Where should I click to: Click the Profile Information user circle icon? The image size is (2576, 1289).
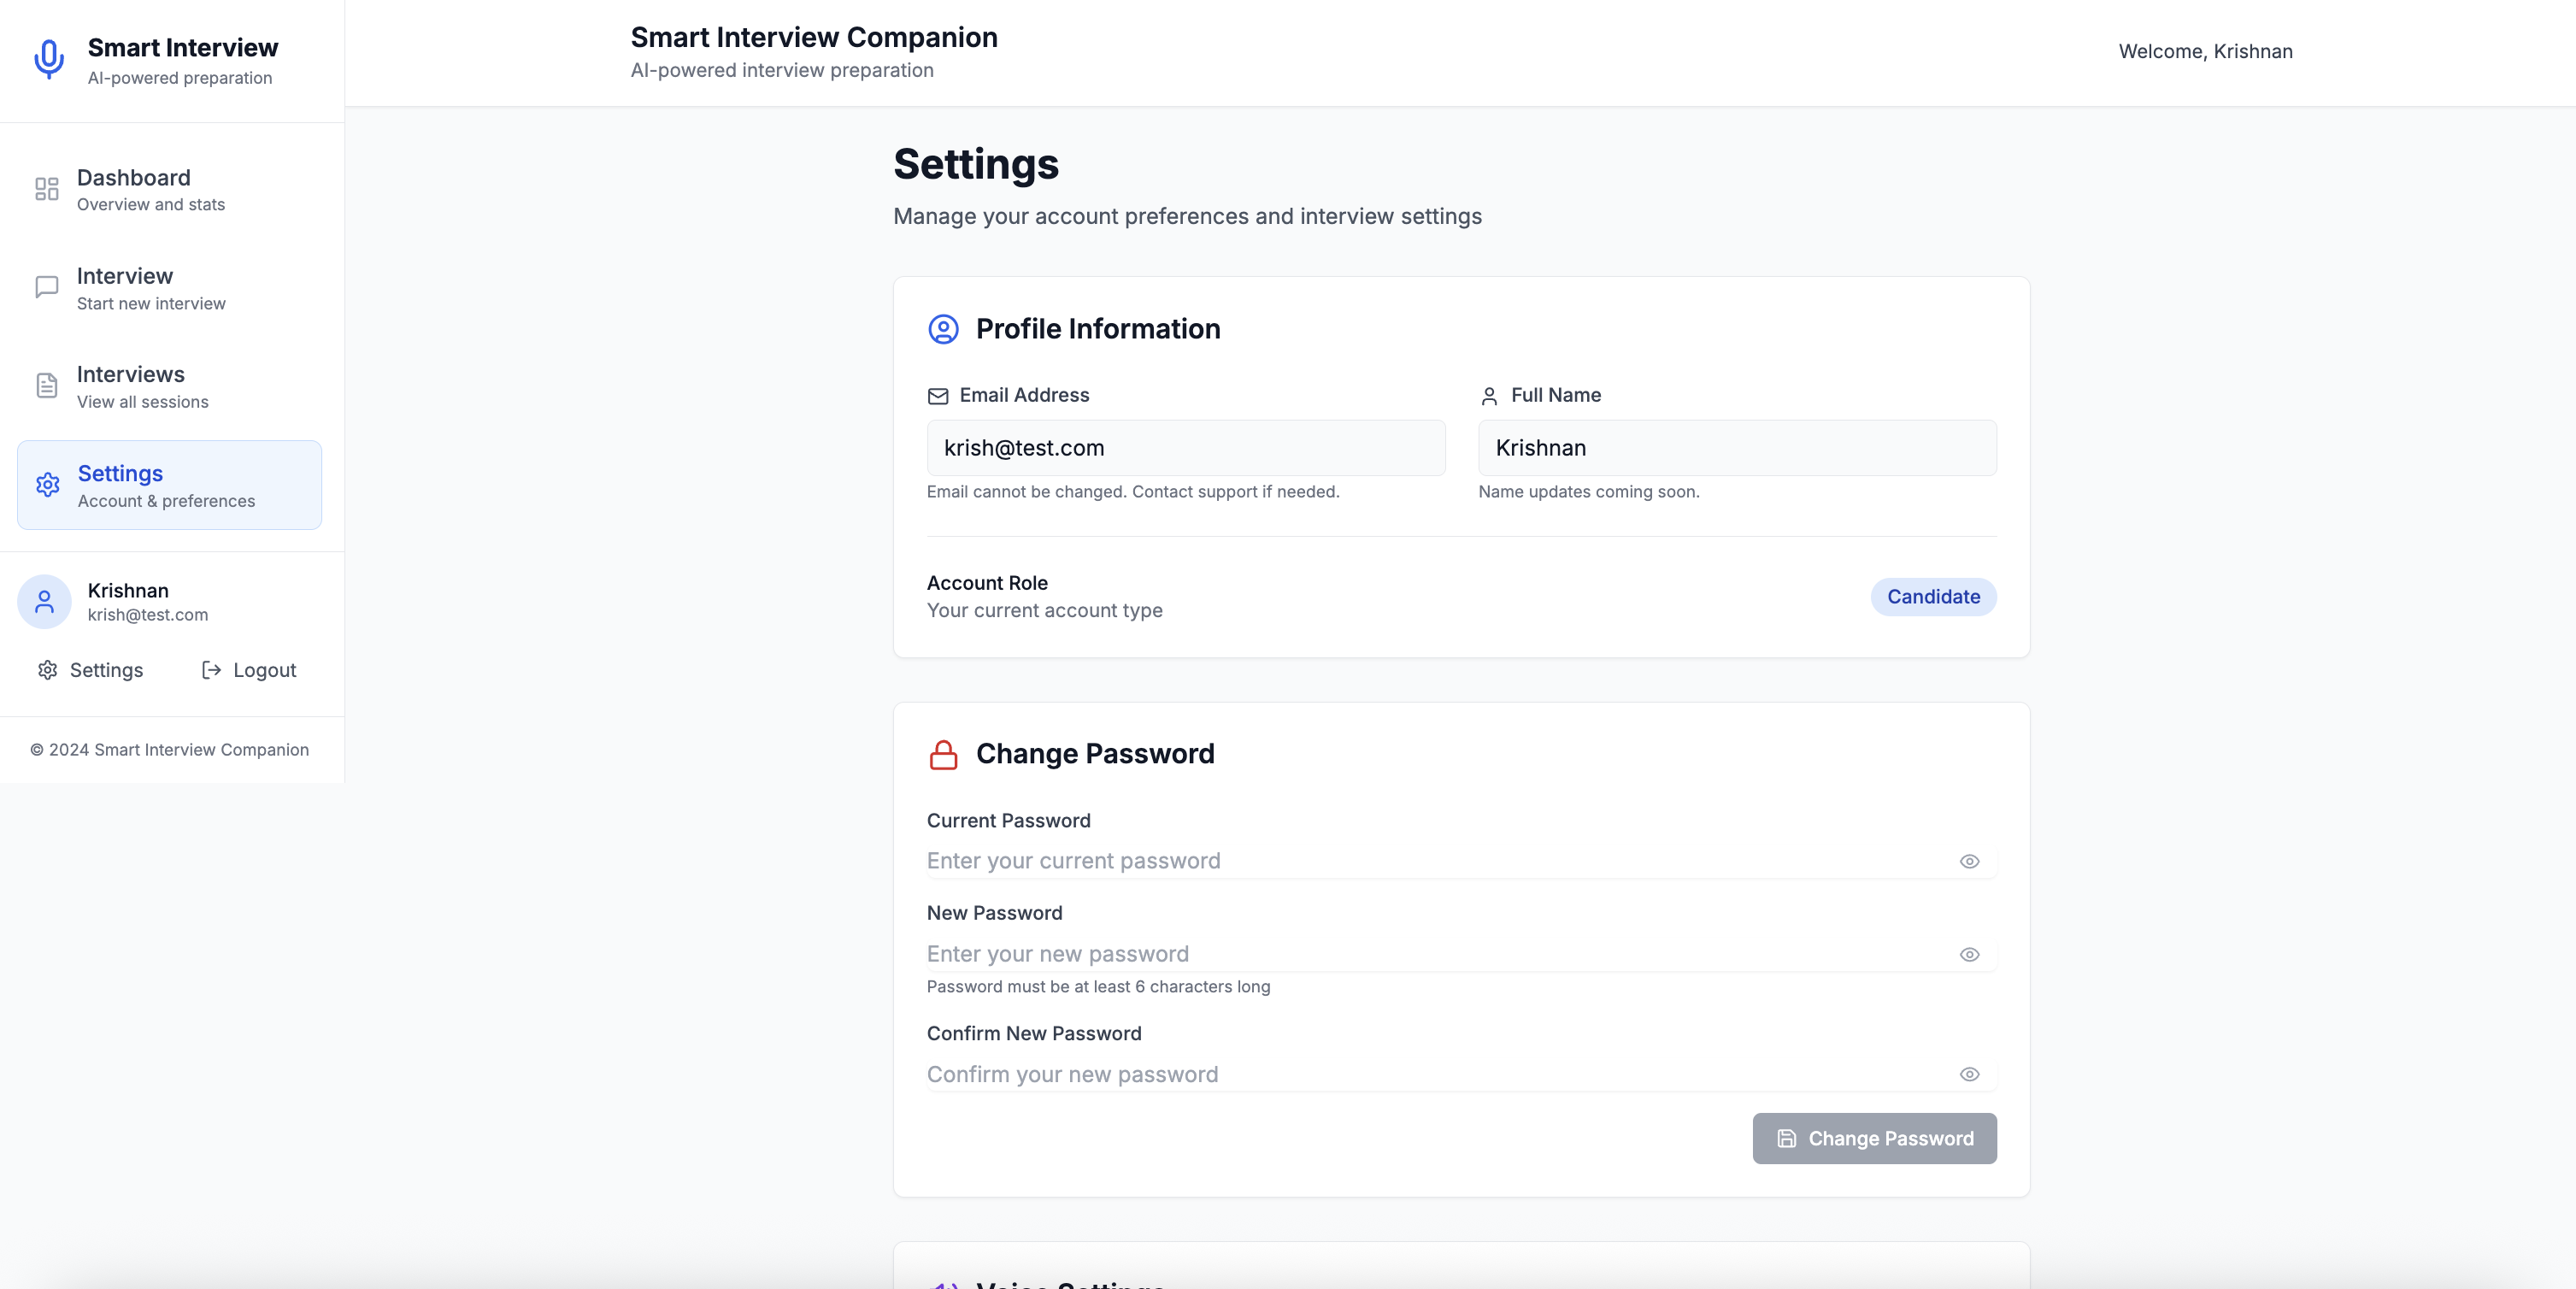tap(943, 329)
